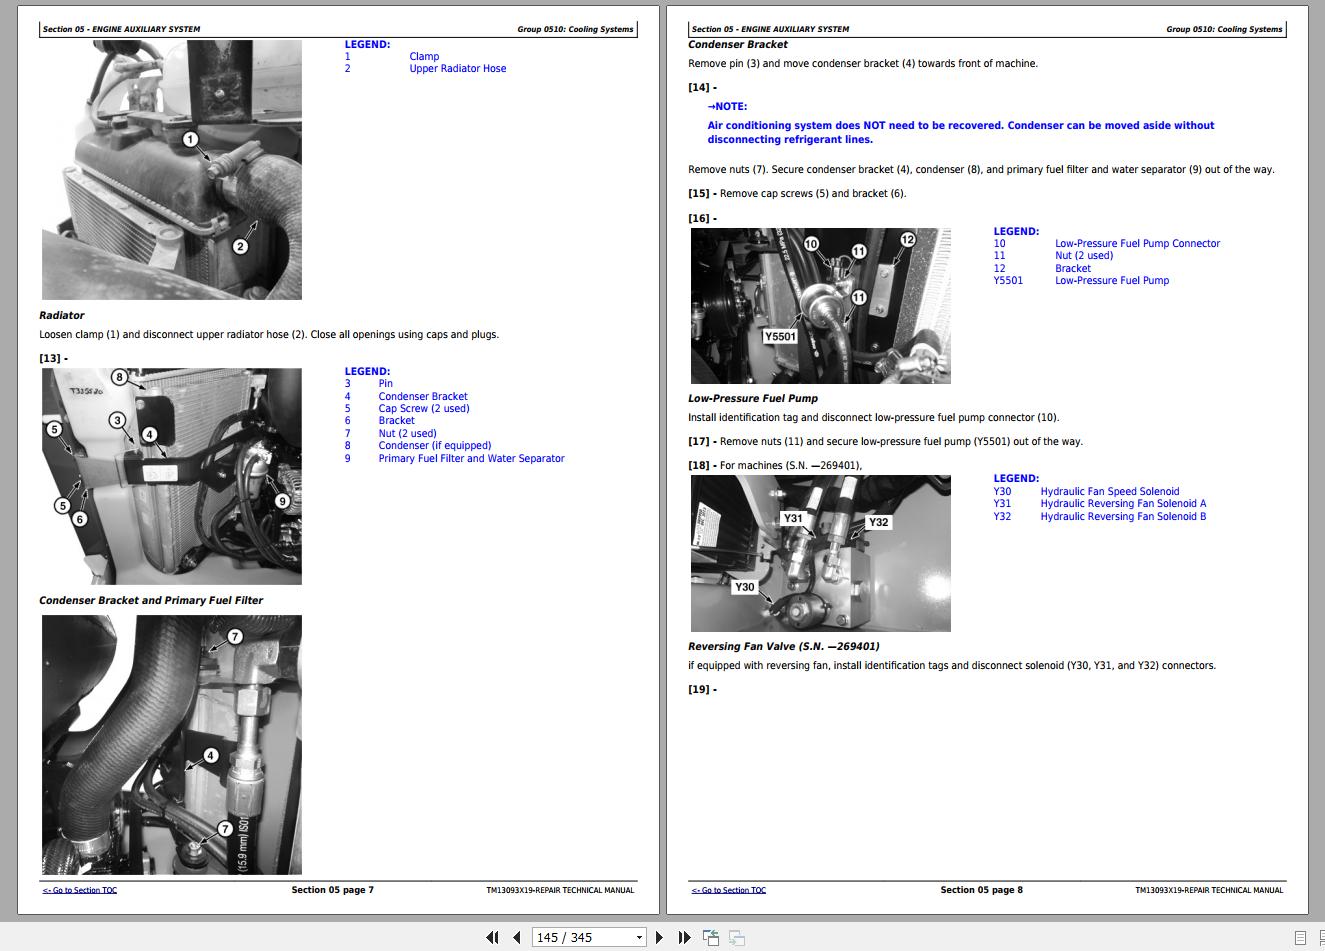Go to the first page
Viewport: 1325px width, 951px height.
point(492,937)
